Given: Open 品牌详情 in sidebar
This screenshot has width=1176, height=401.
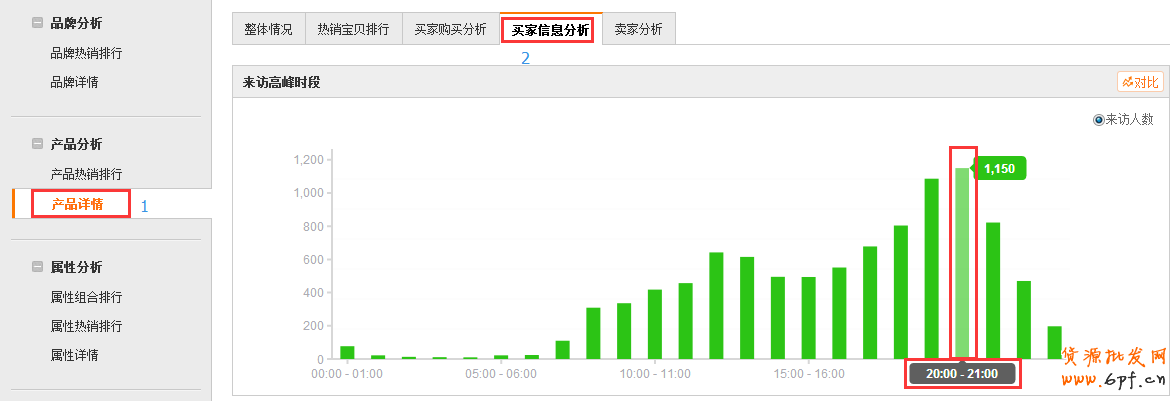Looking at the screenshot, I should tap(74, 82).
